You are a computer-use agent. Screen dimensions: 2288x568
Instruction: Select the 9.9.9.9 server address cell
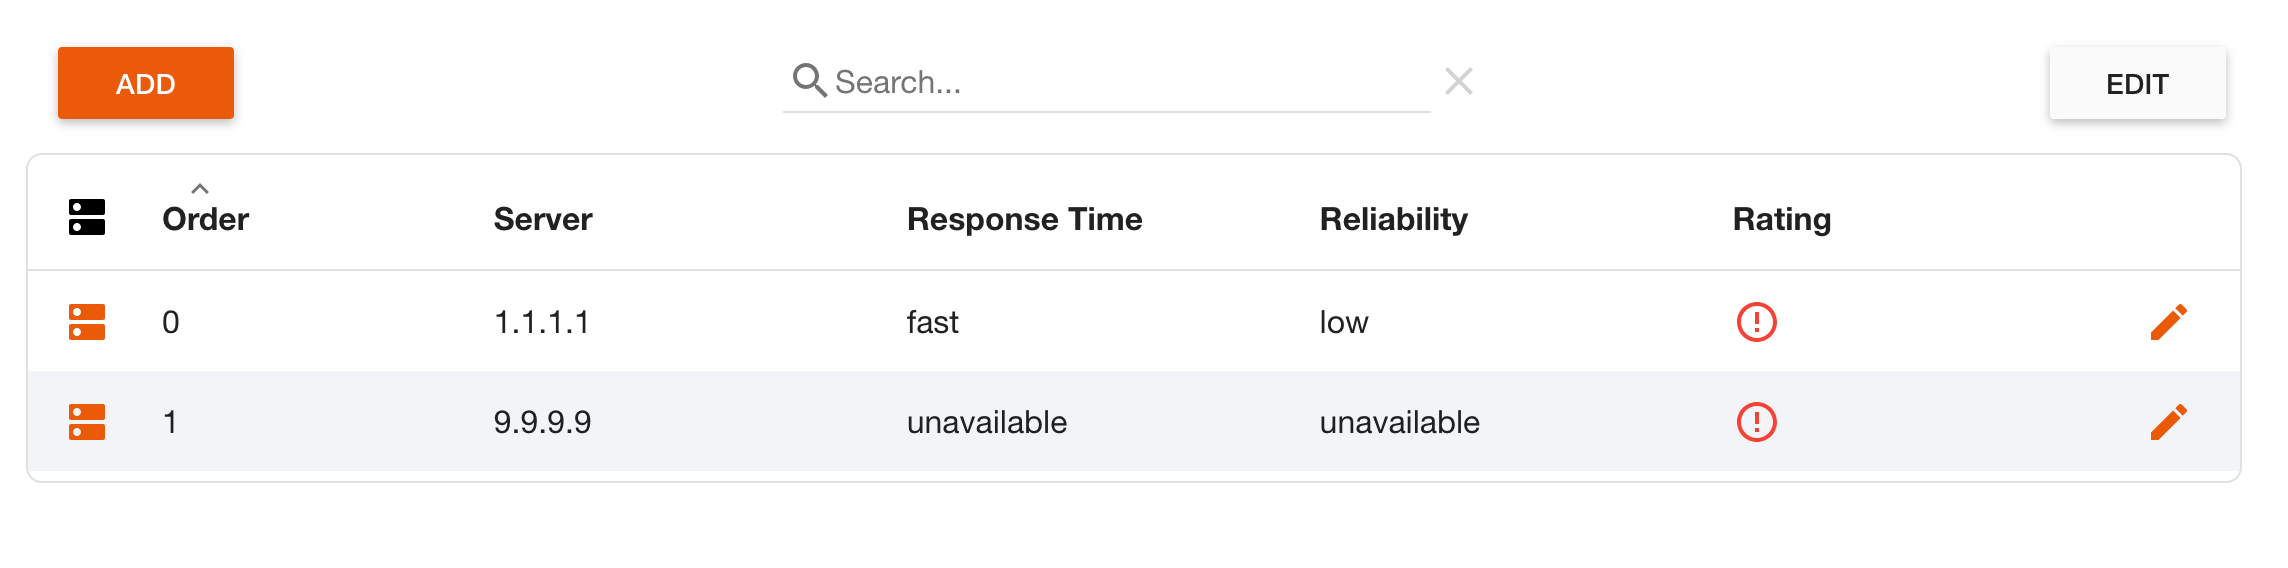pos(542,422)
